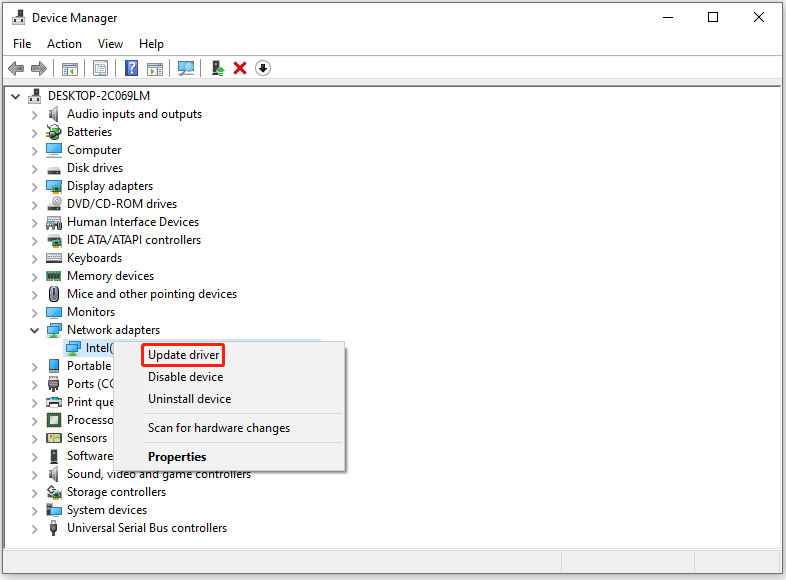Select the System devices tree label
Screen dimensions: 786x580
[x=107, y=510]
